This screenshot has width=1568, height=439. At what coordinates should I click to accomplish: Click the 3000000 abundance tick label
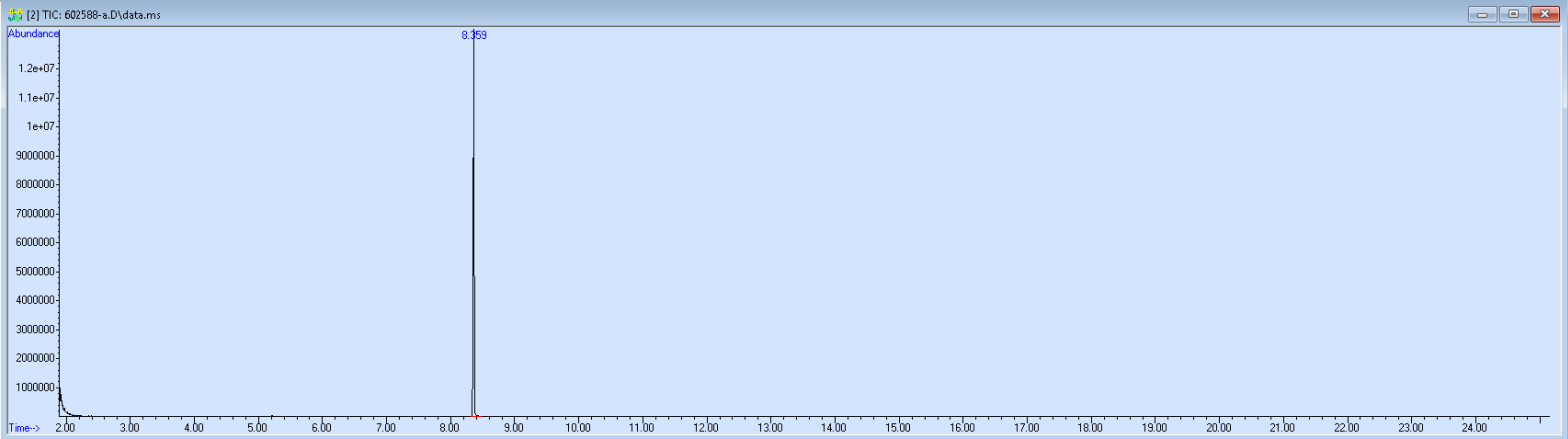(36, 329)
